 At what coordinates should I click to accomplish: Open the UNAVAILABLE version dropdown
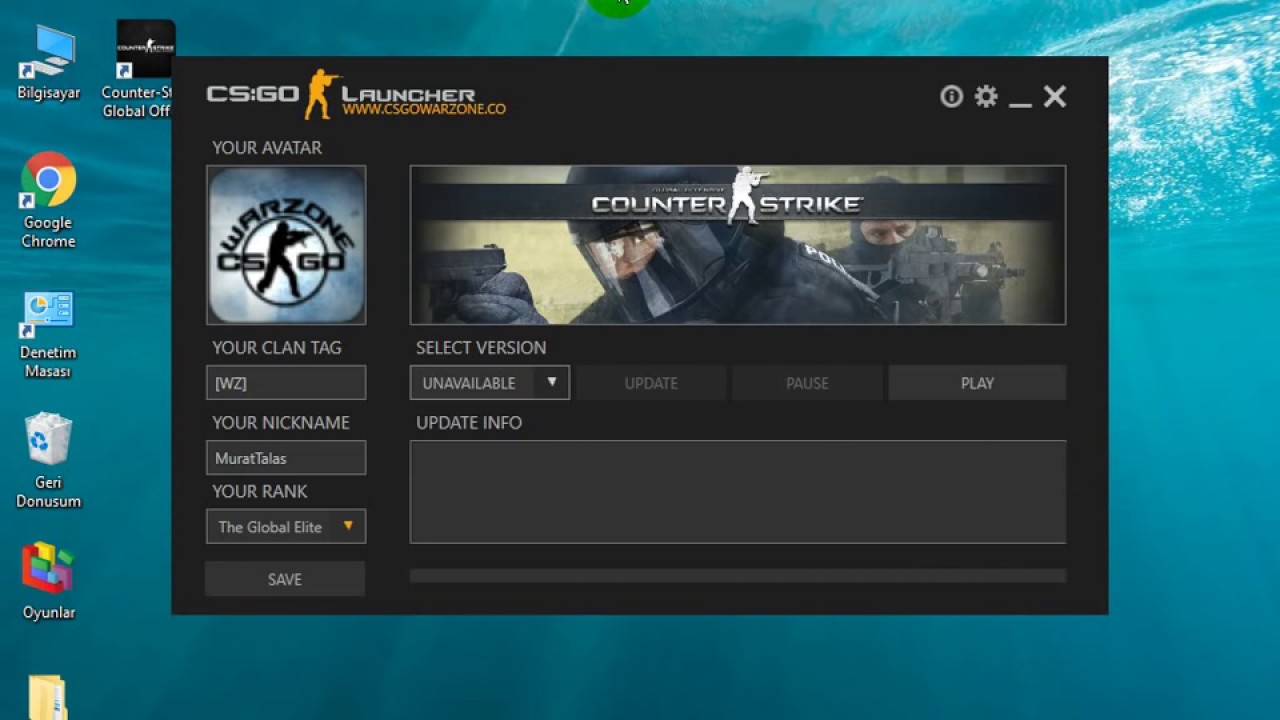coord(490,383)
